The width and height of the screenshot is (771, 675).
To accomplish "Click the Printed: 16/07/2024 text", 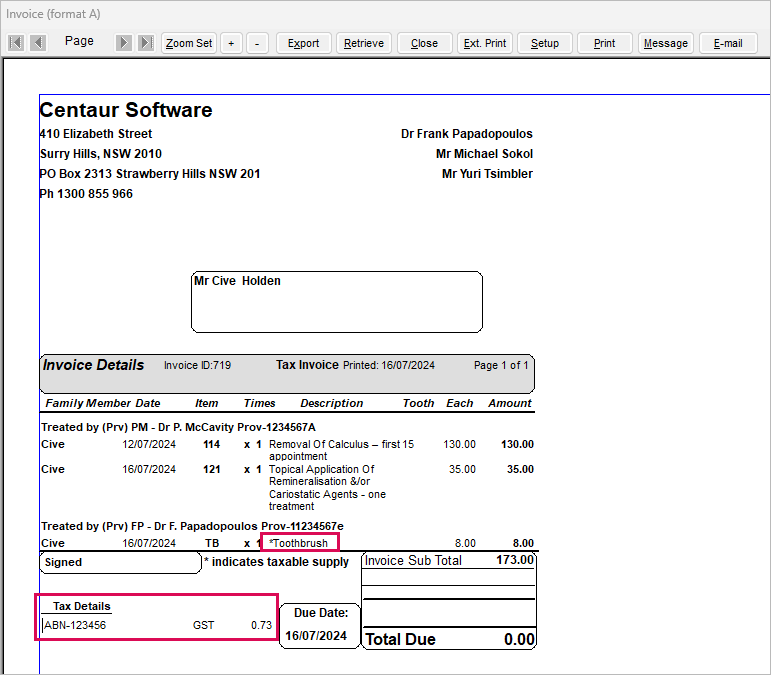I will click(388, 365).
